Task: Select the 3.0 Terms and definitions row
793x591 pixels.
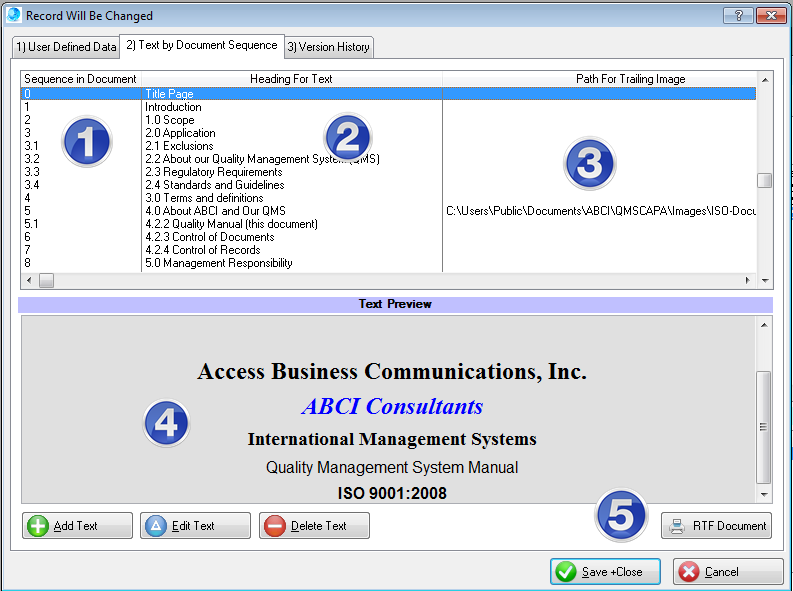Action: (x=388, y=198)
